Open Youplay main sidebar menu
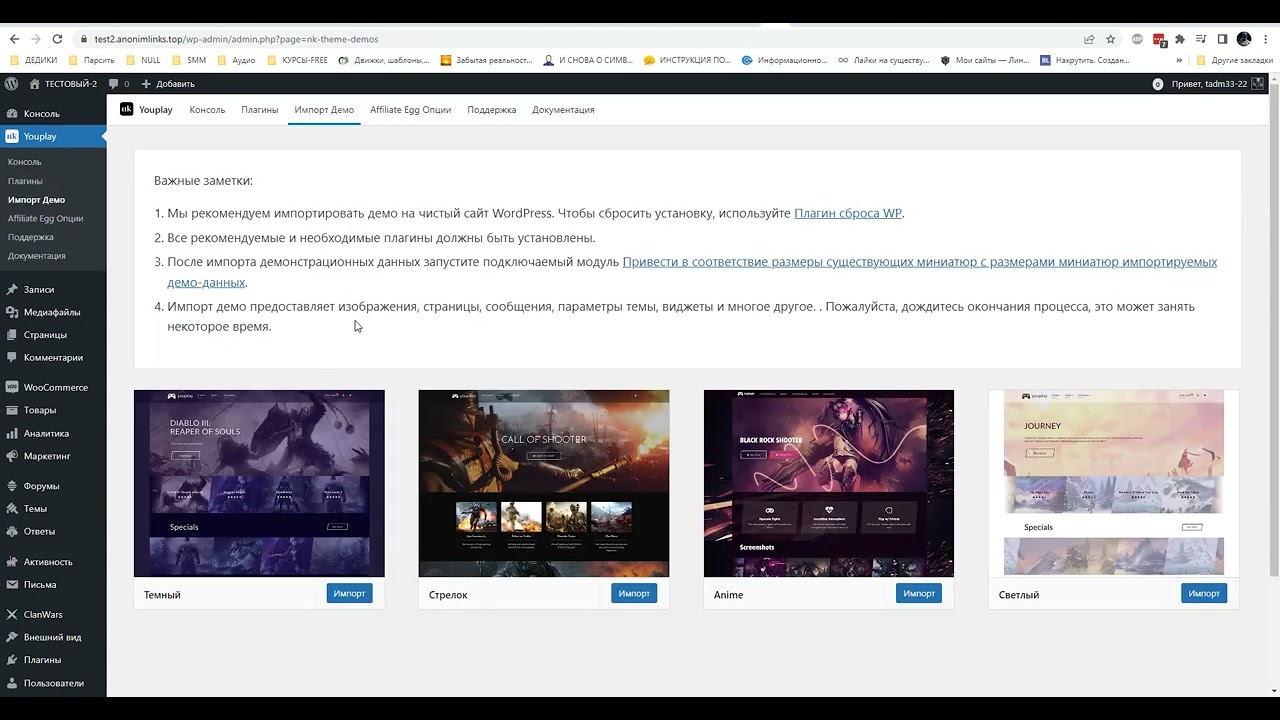This screenshot has width=1280, height=720. pos(53,136)
